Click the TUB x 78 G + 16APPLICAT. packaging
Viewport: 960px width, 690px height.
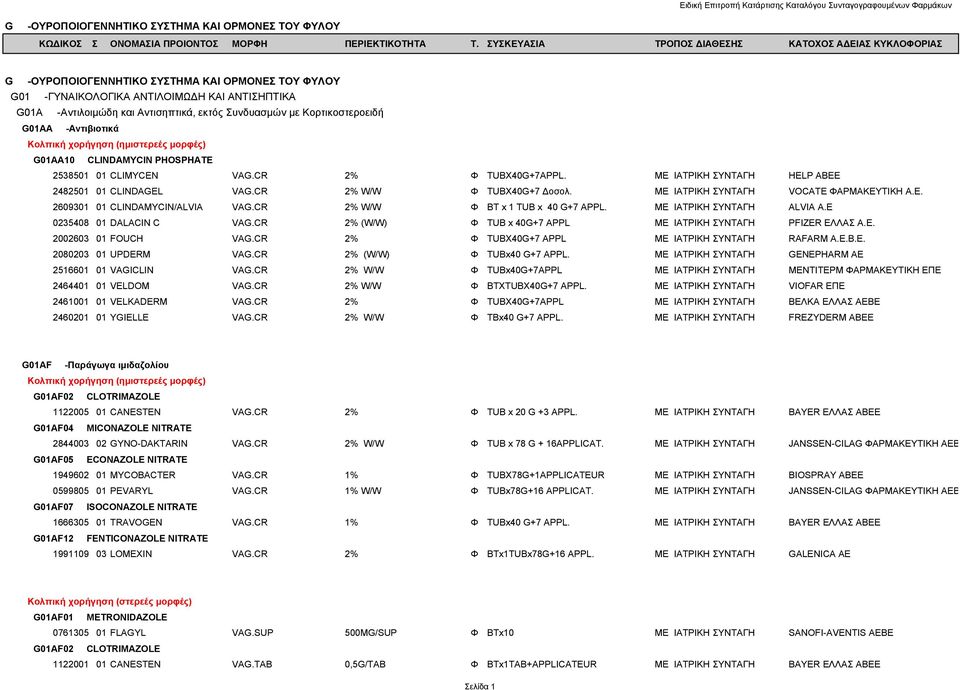click(545, 444)
